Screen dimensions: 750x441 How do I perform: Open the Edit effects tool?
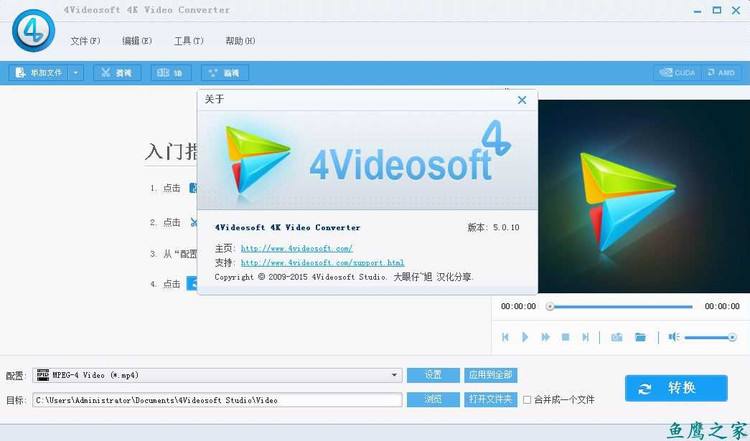(224, 73)
